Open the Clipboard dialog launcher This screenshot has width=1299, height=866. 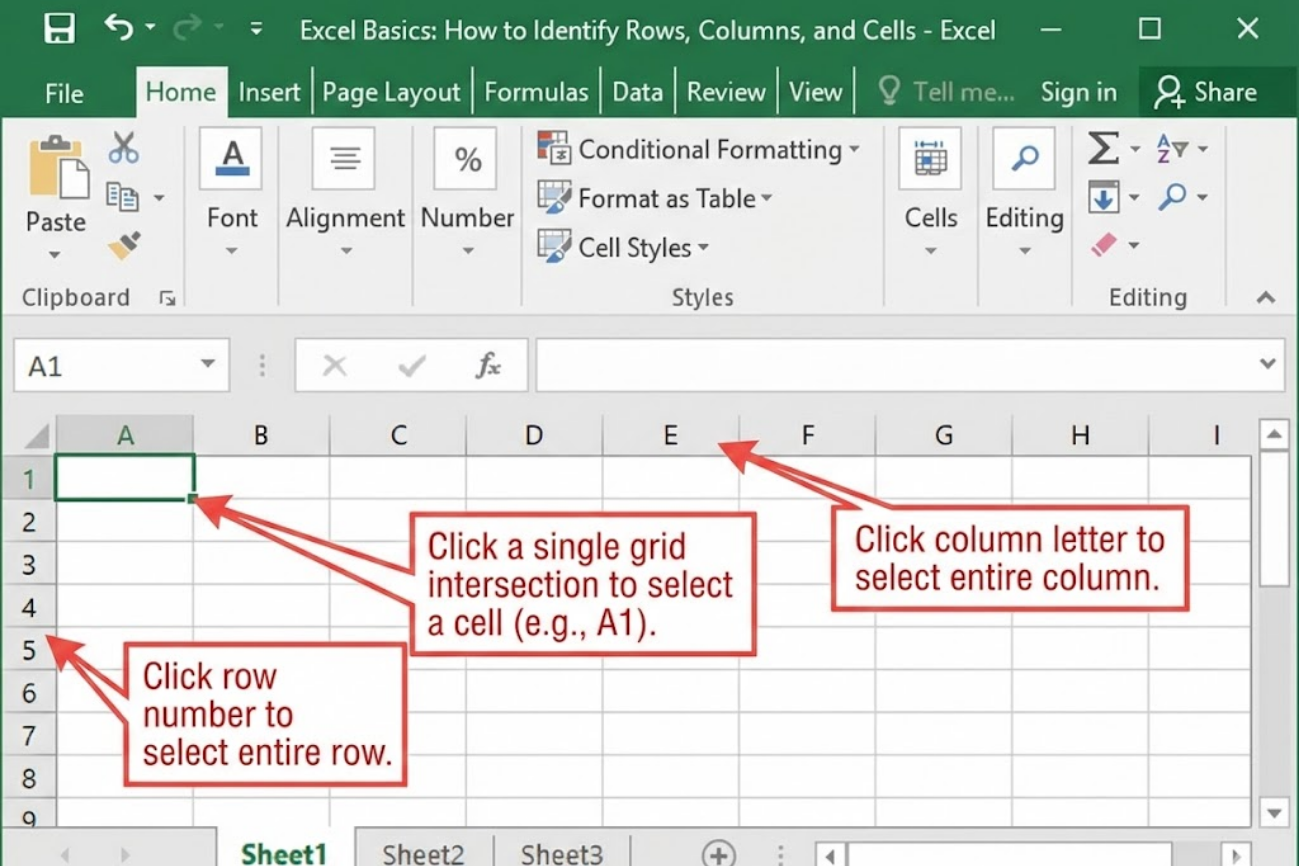166,297
